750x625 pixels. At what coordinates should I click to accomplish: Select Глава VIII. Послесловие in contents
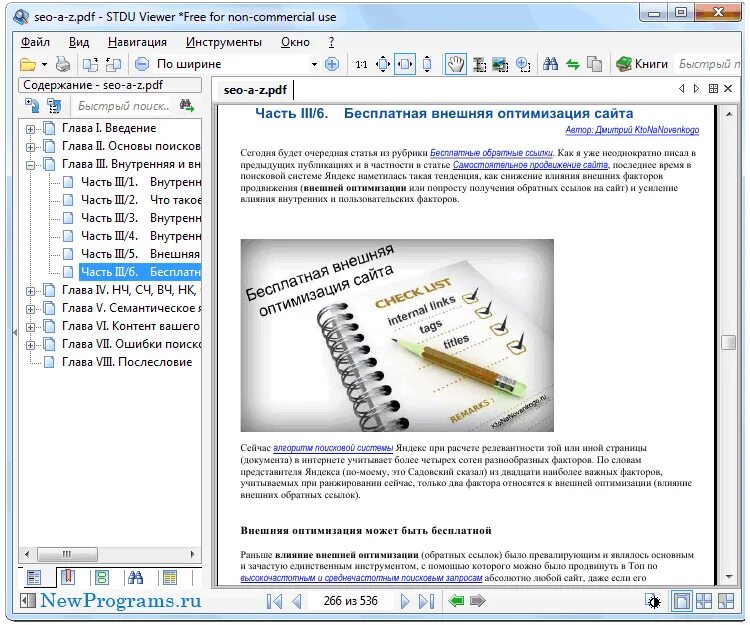point(127,362)
